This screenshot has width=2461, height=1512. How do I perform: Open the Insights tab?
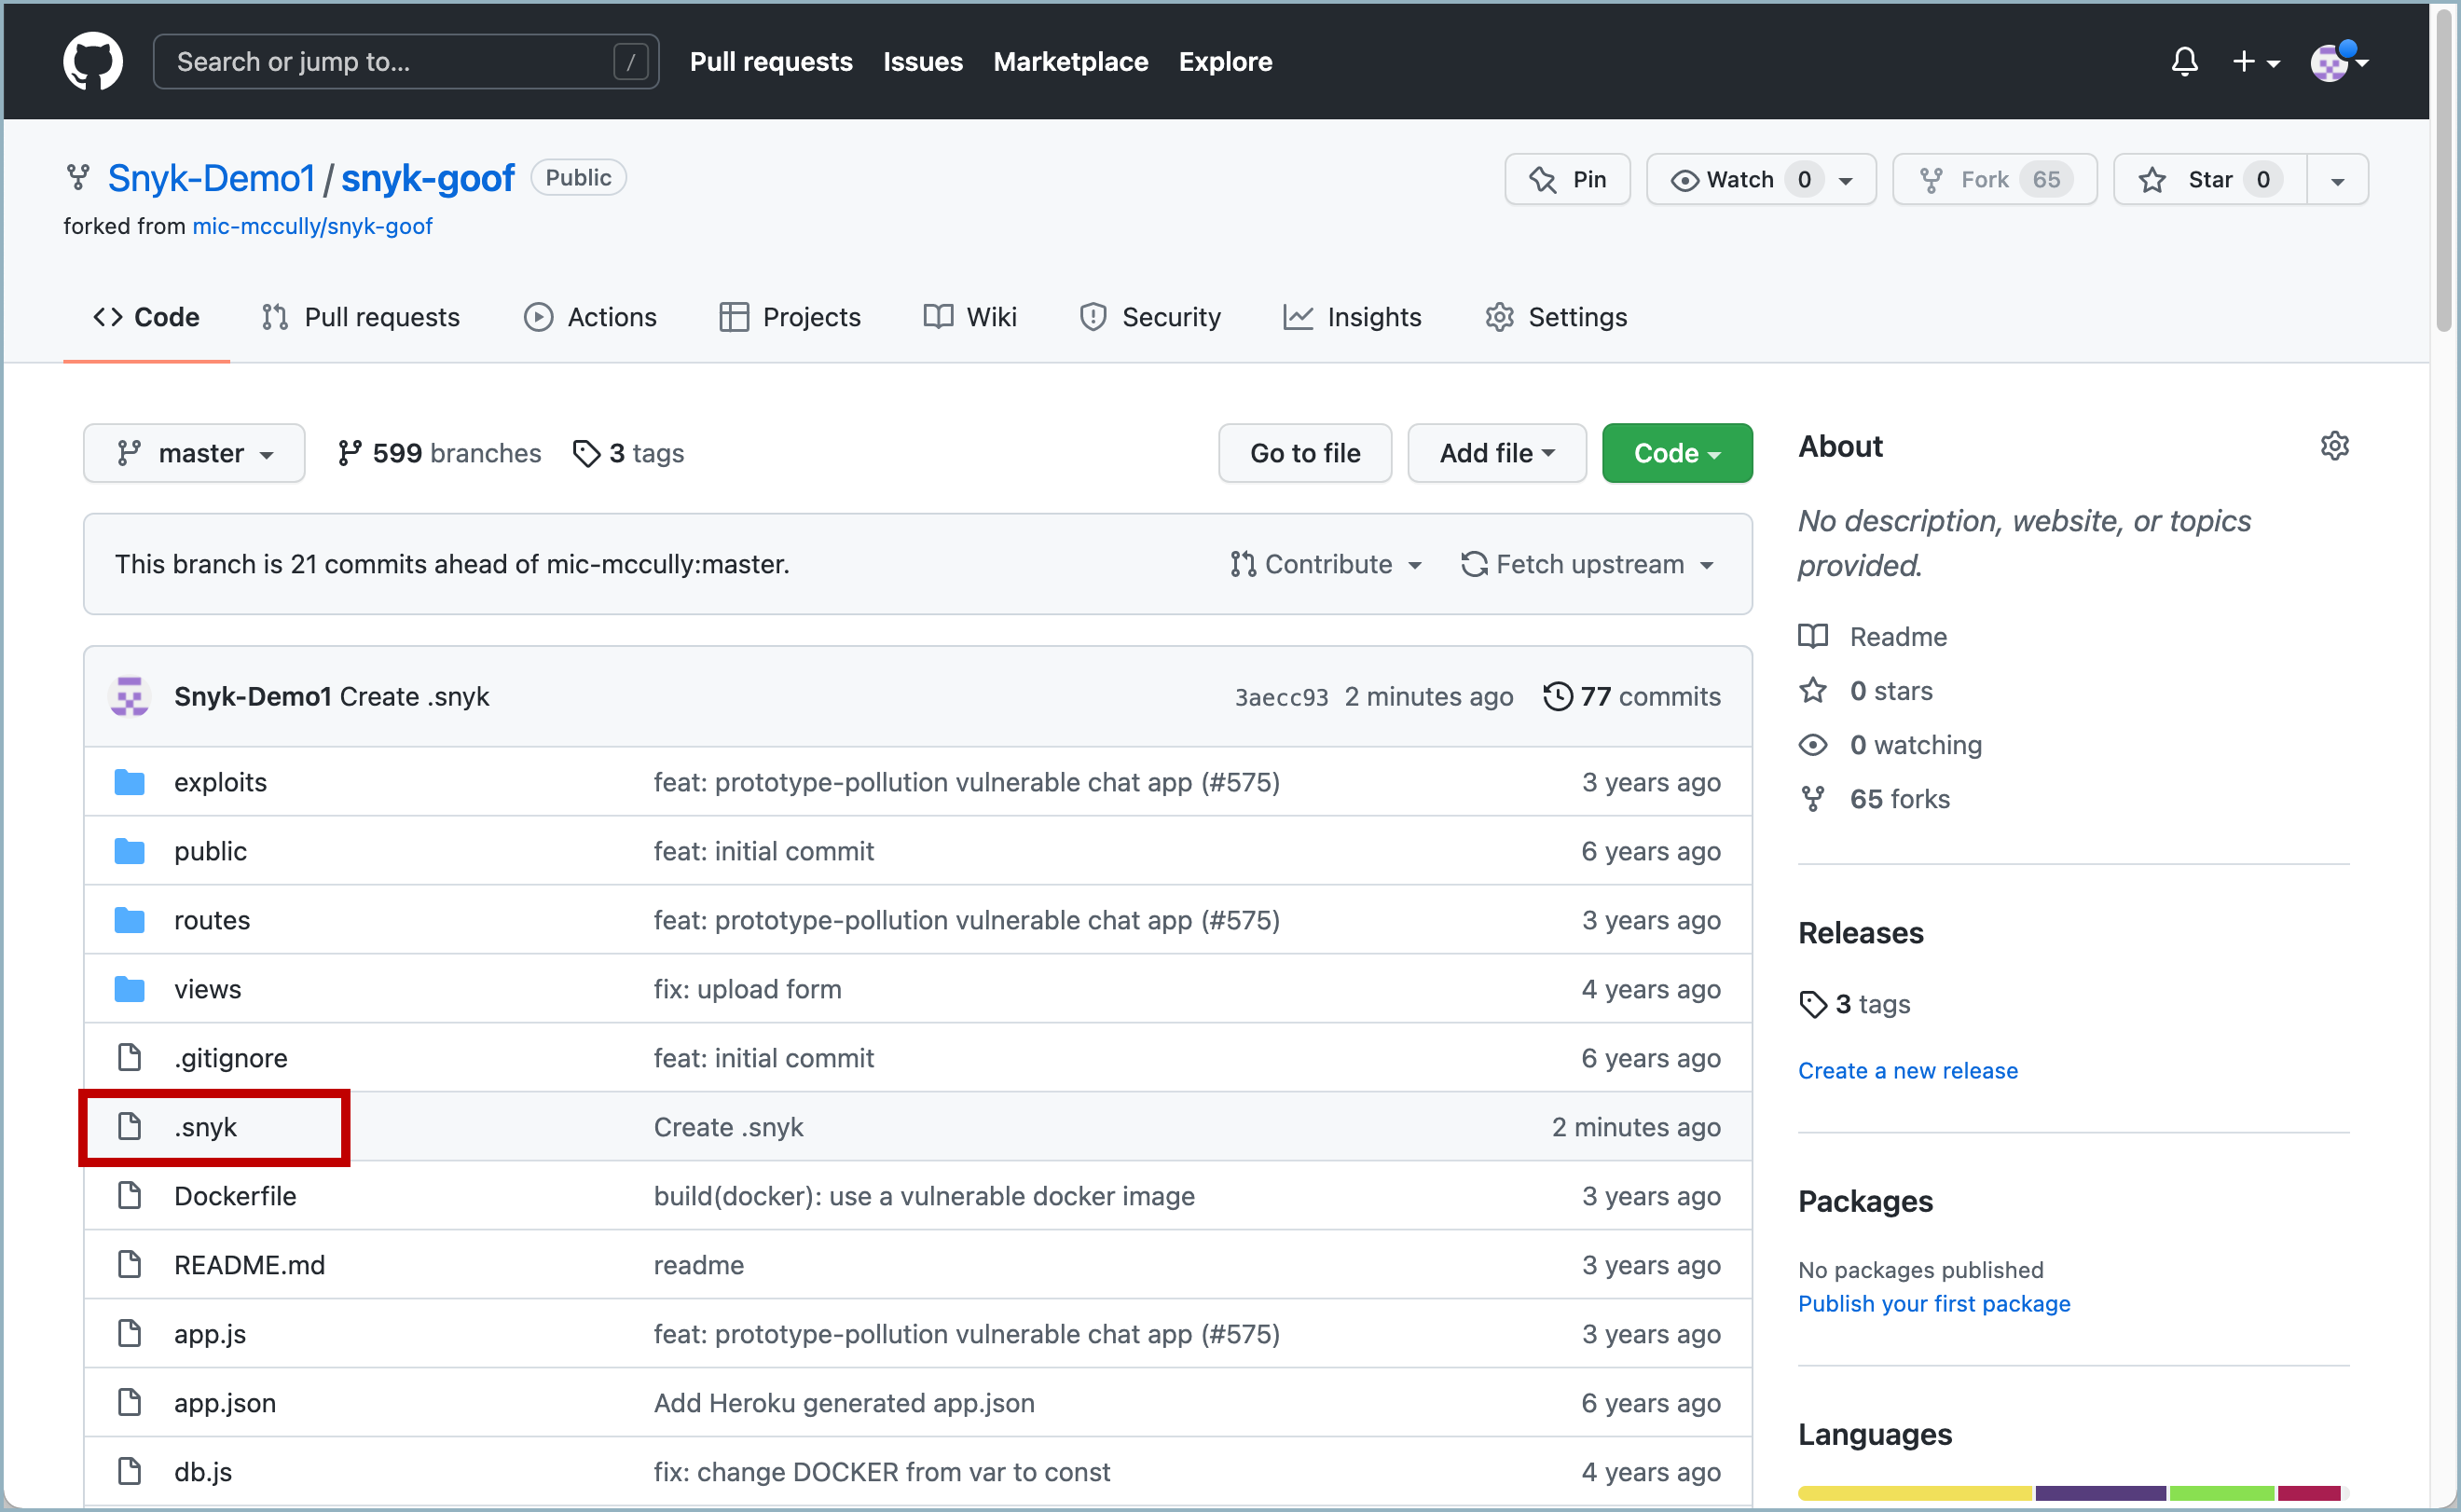(1352, 317)
